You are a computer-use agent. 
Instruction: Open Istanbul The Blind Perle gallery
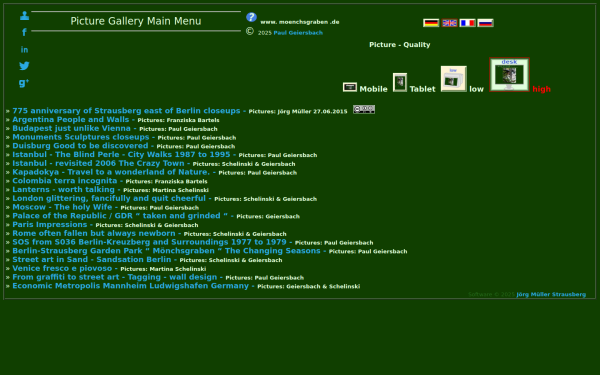click(x=121, y=155)
